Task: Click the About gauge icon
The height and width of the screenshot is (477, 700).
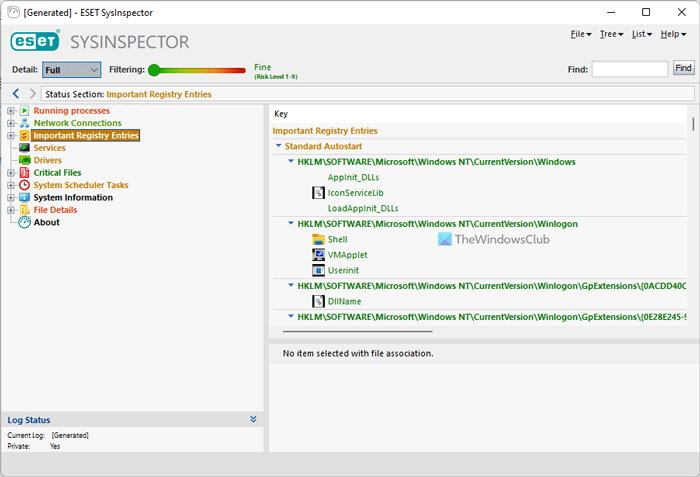Action: point(24,222)
